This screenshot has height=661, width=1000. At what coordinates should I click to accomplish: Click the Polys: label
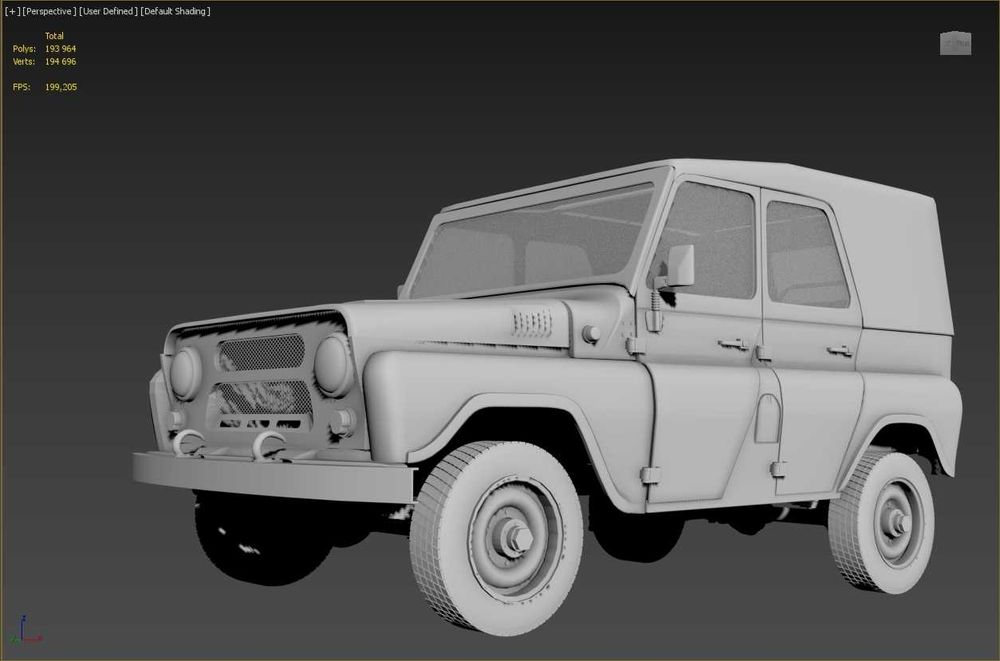point(24,48)
